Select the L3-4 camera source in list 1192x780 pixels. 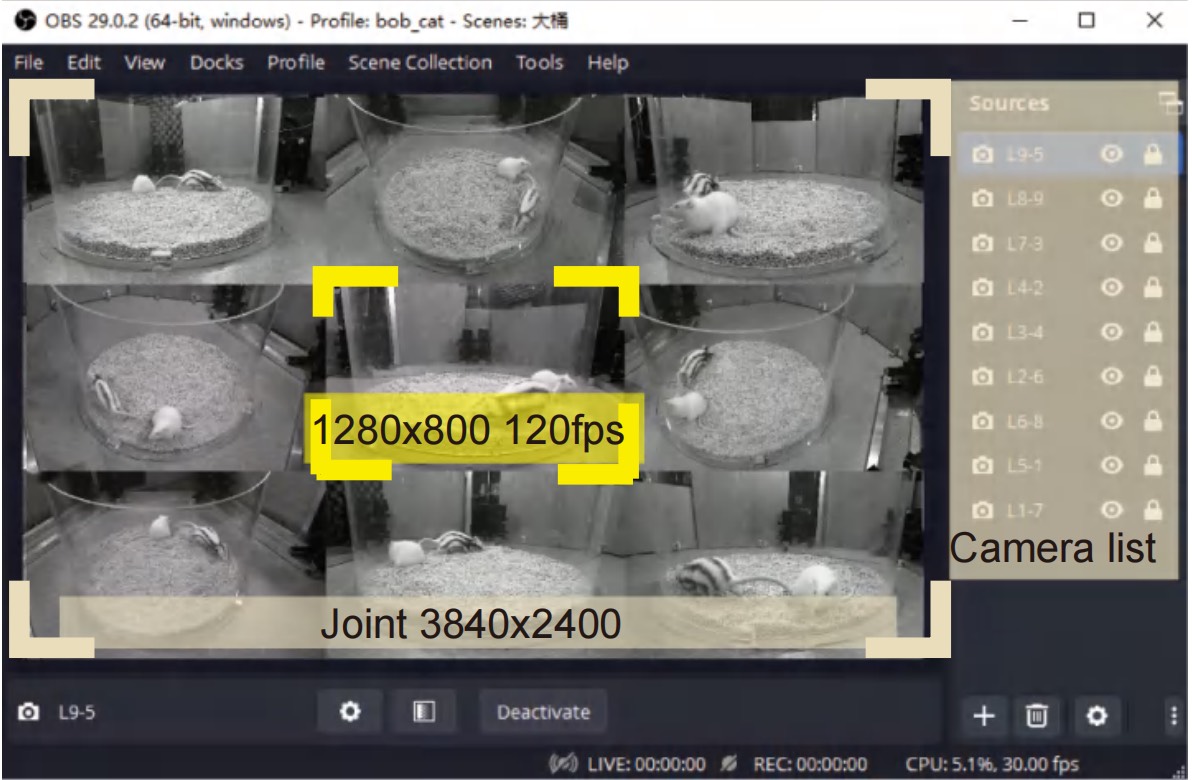(1026, 332)
